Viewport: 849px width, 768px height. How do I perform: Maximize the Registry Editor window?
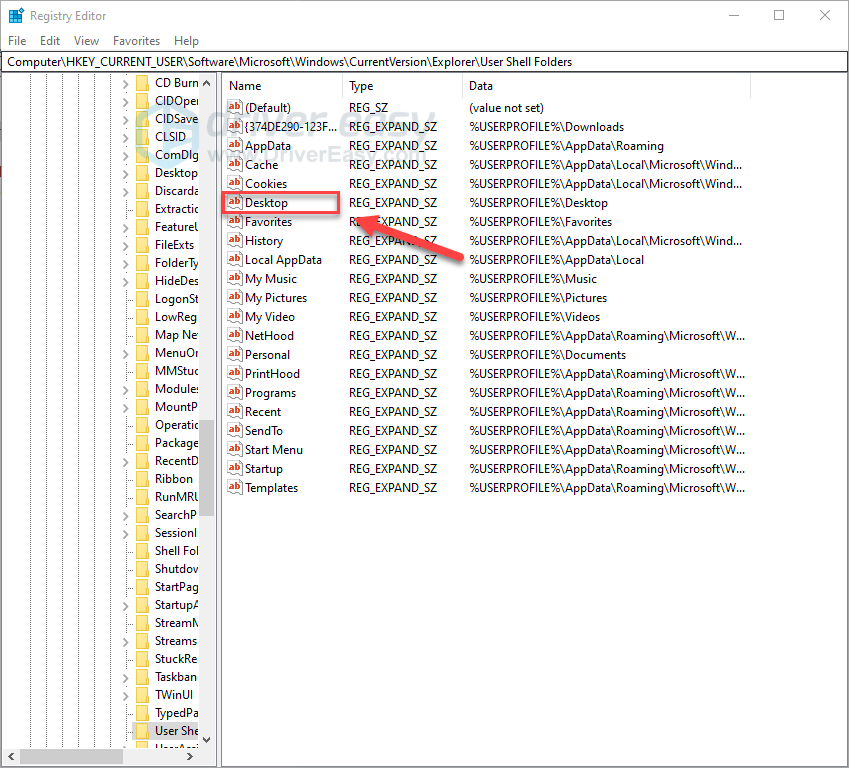pyautogui.click(x=779, y=15)
